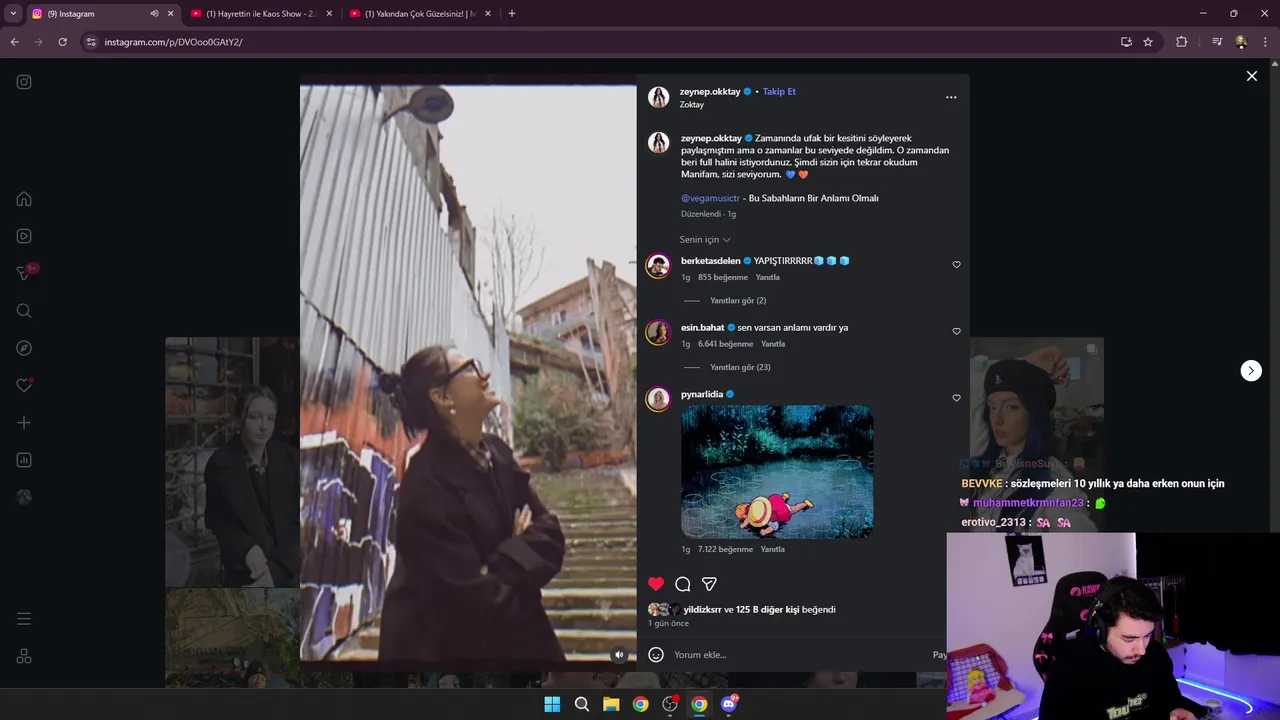Screen dimensions: 1280x720
Task: Open Discord from taskbar
Action: (729, 704)
